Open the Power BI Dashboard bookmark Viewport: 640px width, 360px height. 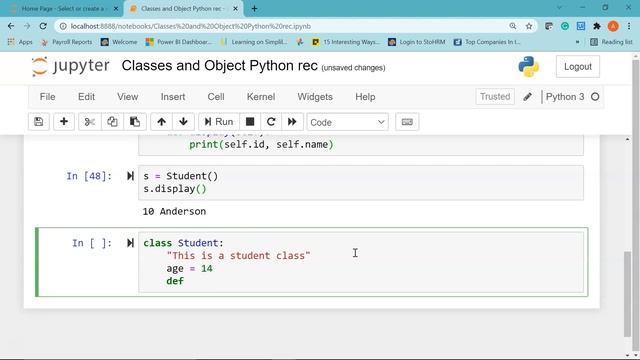point(179,42)
